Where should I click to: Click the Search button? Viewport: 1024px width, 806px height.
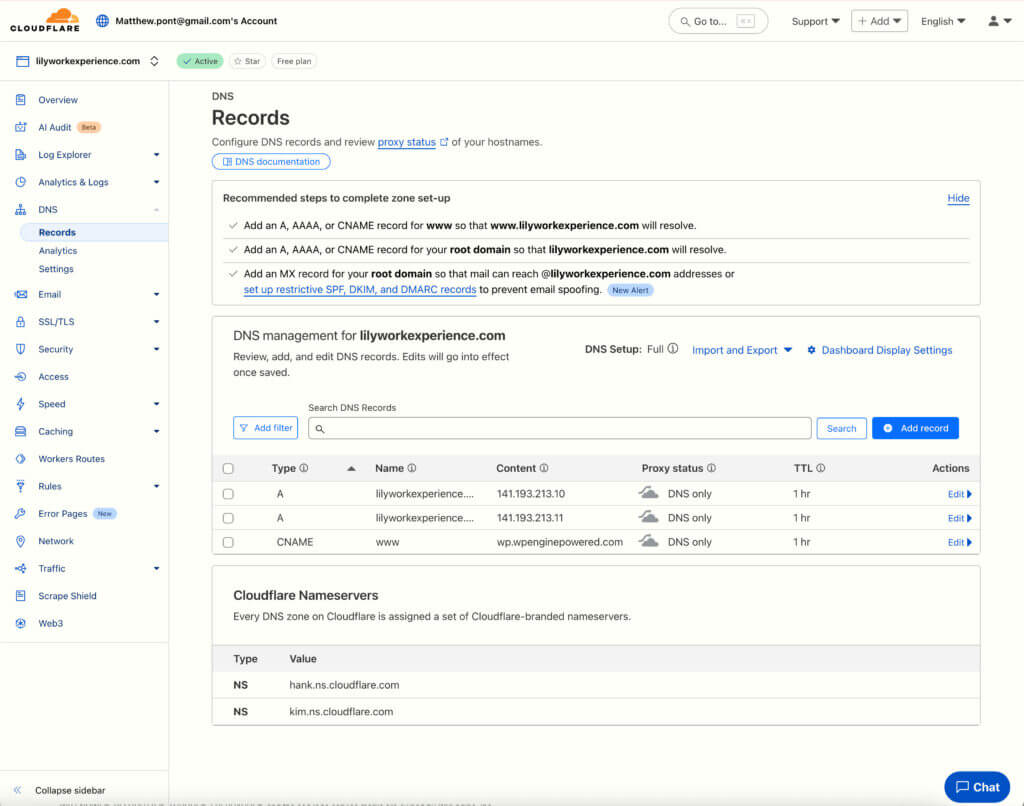[841, 428]
